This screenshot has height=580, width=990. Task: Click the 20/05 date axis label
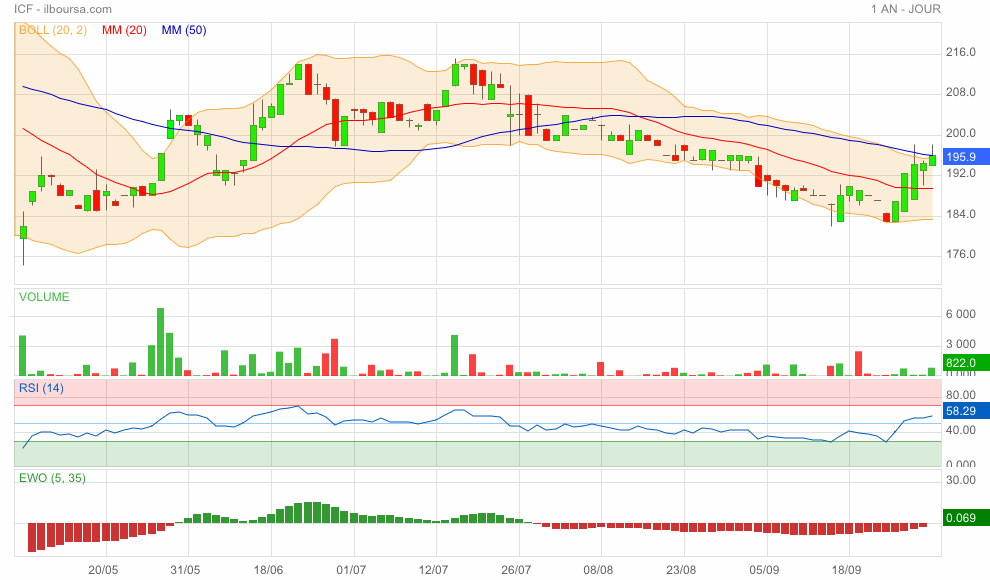click(103, 570)
